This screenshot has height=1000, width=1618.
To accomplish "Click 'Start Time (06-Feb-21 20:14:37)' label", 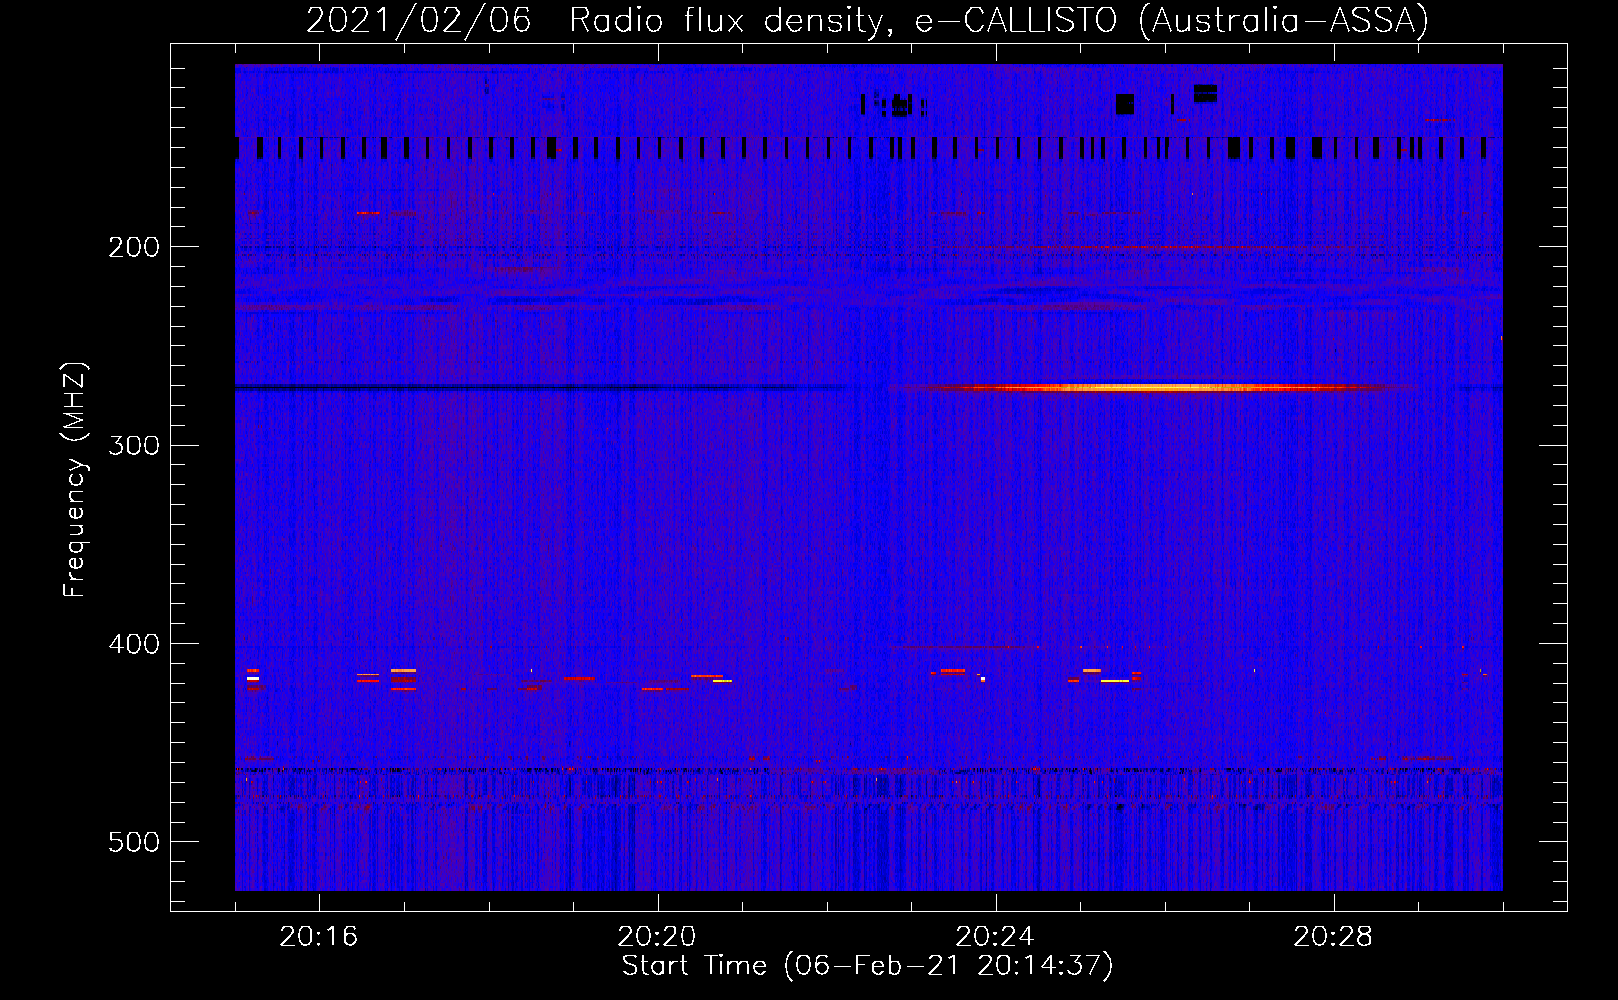I will tap(867, 966).
